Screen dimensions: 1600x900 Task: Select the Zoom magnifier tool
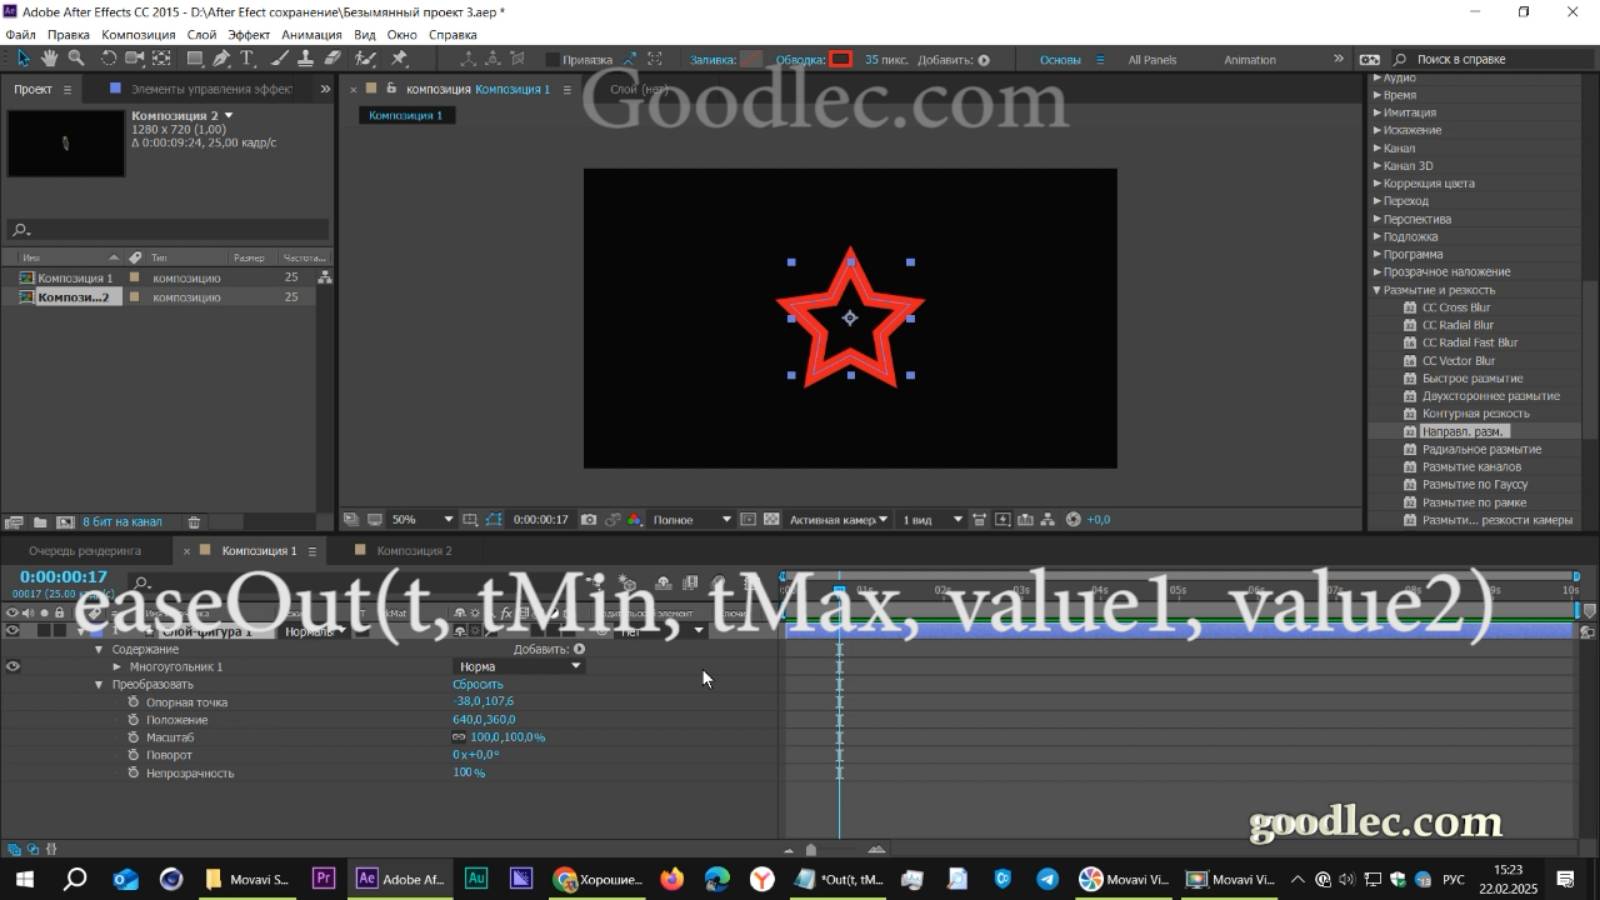[76, 59]
